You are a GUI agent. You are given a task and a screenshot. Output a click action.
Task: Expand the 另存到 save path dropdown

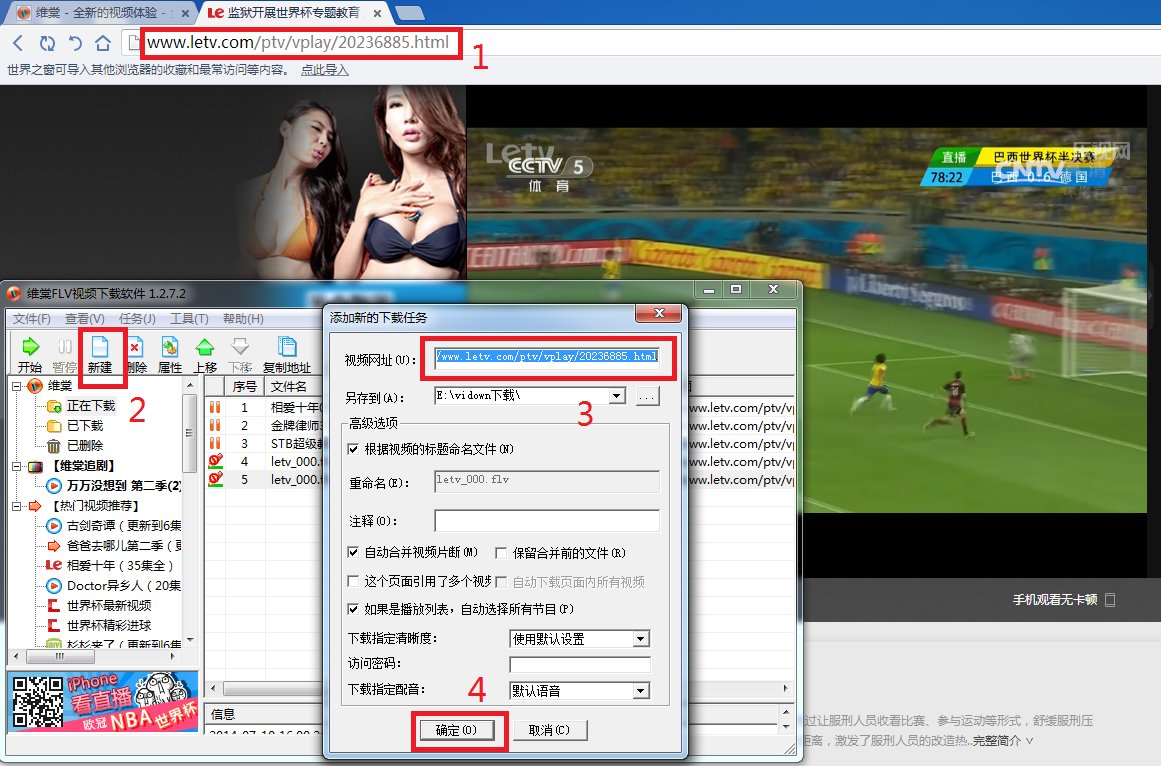click(616, 396)
